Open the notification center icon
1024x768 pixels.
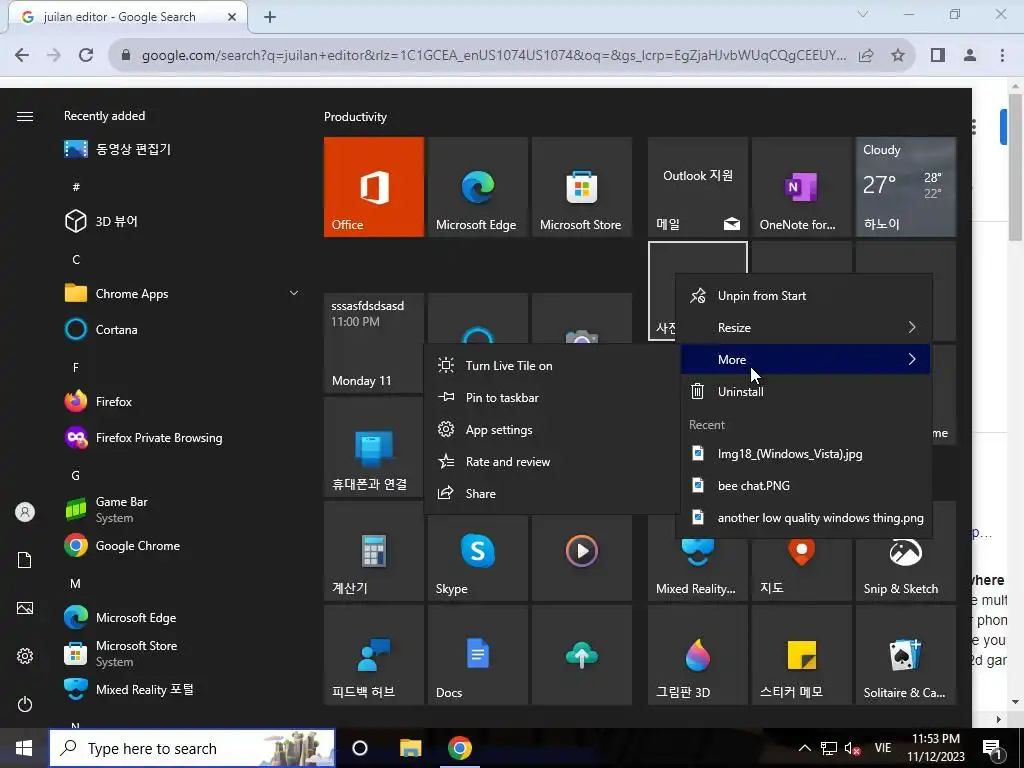point(991,748)
